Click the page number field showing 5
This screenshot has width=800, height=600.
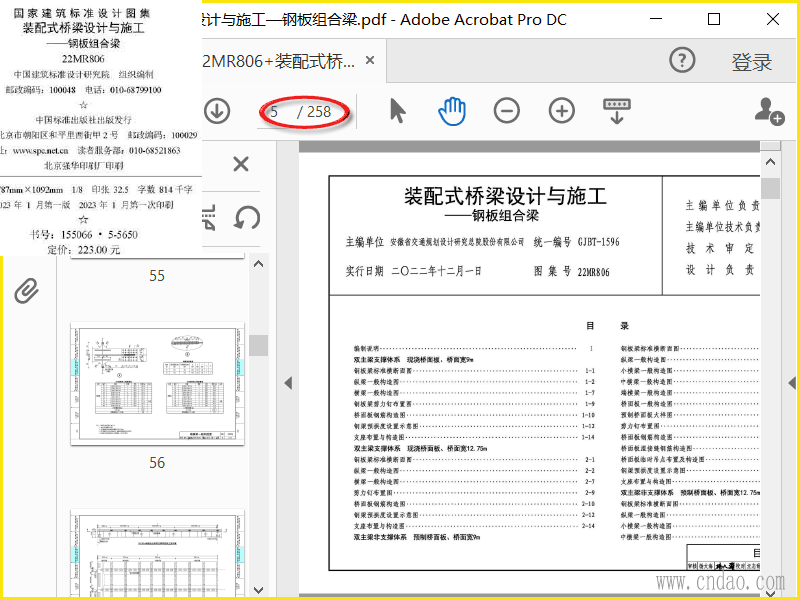(274, 112)
